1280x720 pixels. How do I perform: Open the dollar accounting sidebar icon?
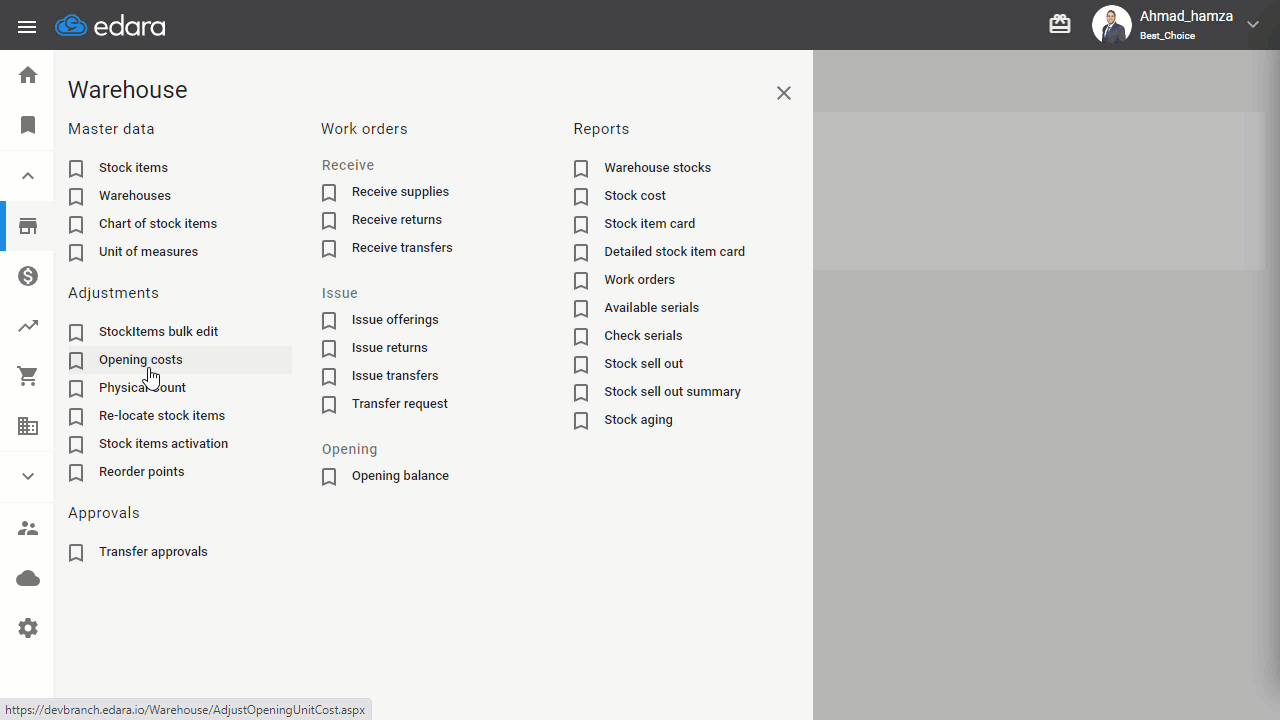click(28, 276)
